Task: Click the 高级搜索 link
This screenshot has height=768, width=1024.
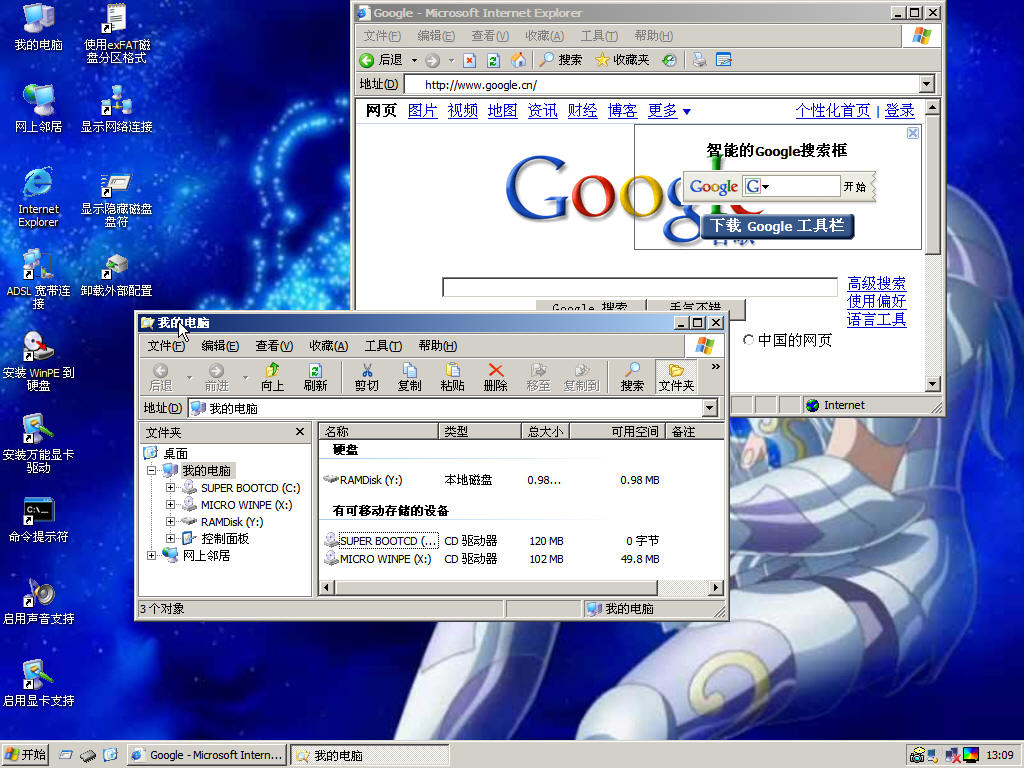Action: pyautogui.click(x=876, y=283)
